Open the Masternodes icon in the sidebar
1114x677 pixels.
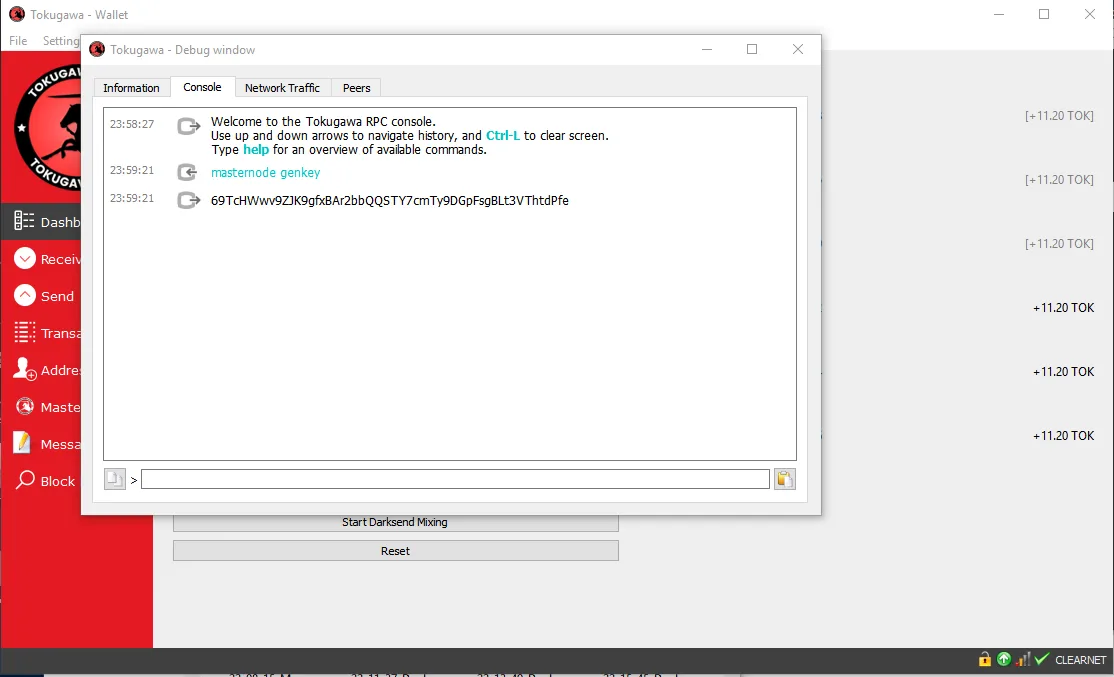pyautogui.click(x=25, y=406)
